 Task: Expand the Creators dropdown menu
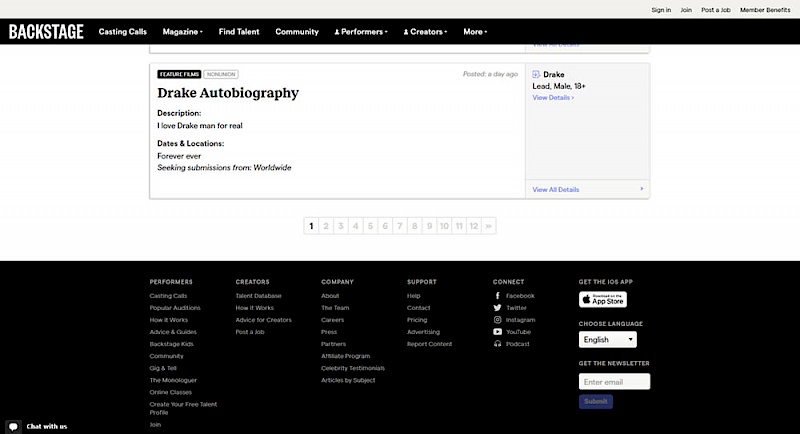(x=425, y=32)
